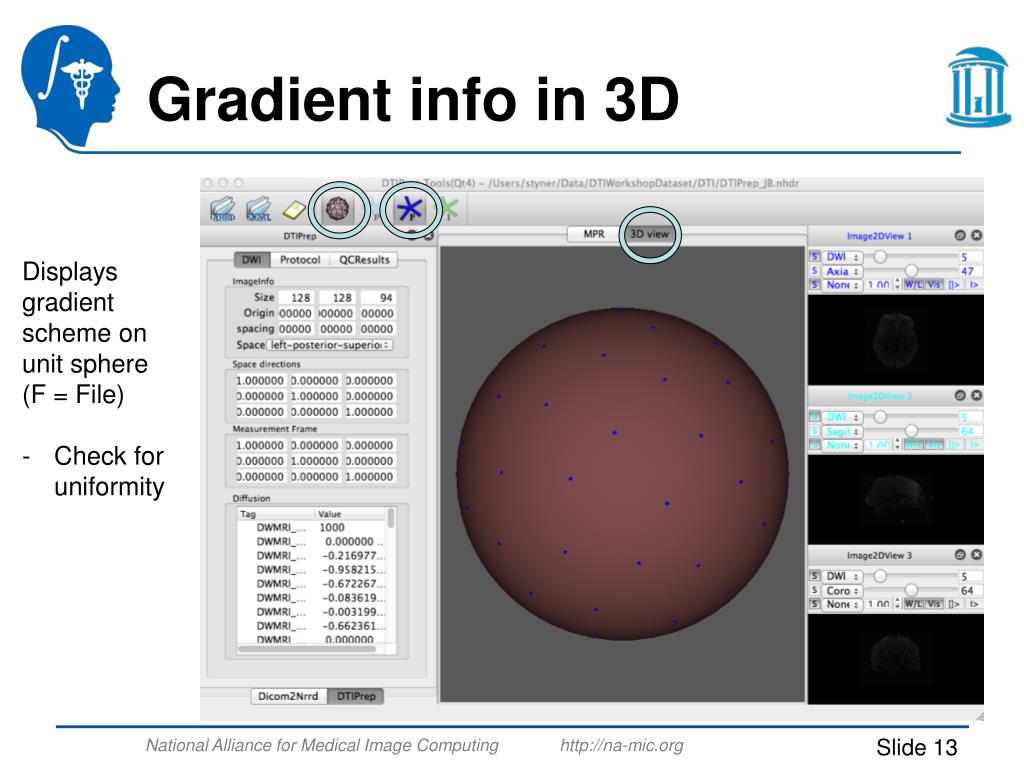Toggle S sync beside DWI in Image2DView 3
The width and height of the screenshot is (1024, 768).
coord(814,576)
